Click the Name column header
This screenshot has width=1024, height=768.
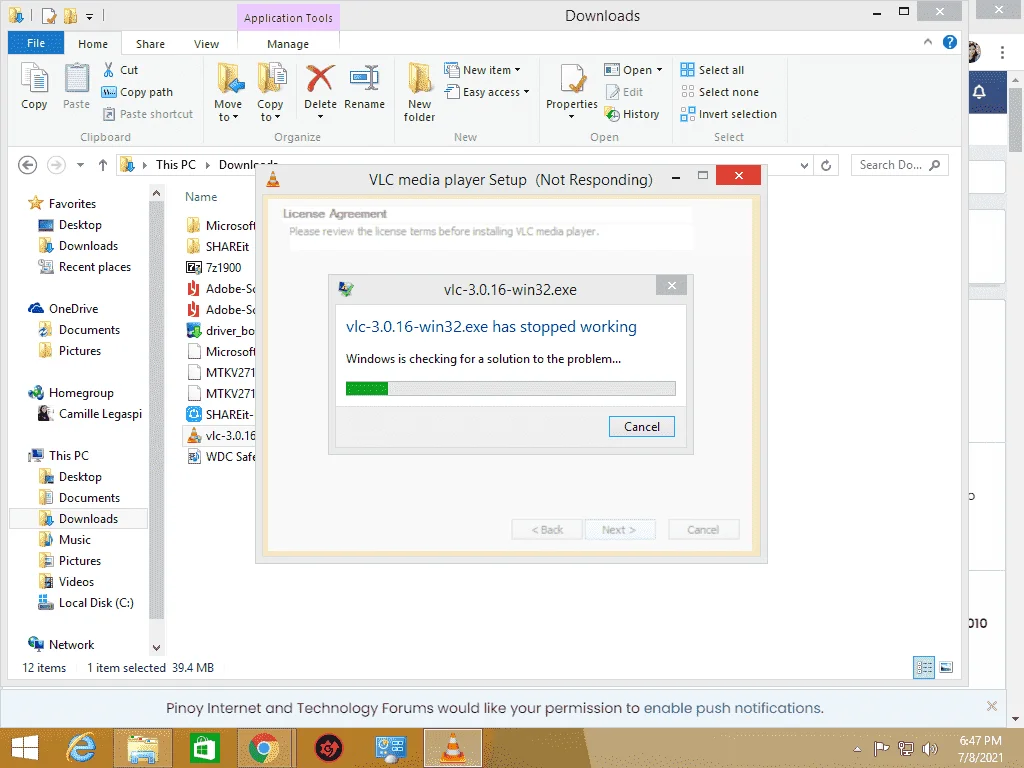coord(201,197)
